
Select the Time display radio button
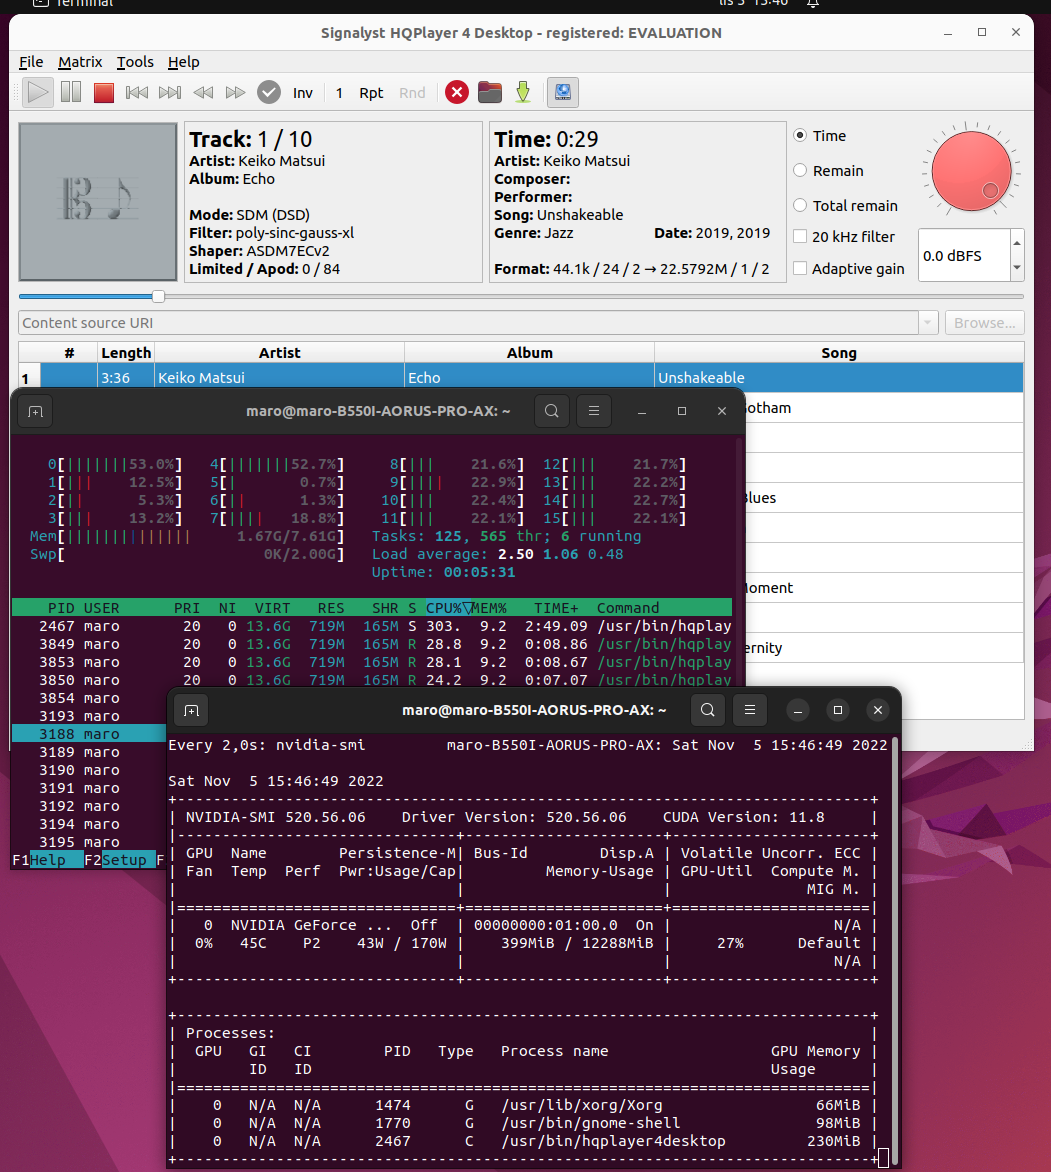(x=800, y=135)
